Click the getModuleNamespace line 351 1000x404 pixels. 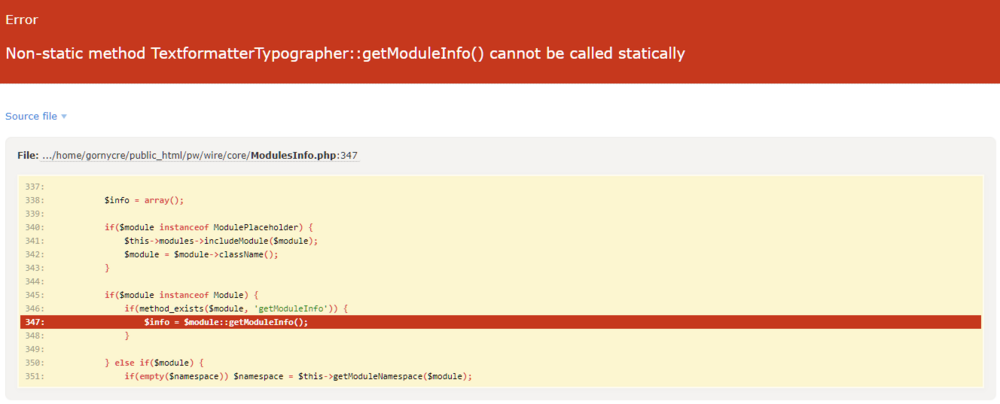[x=297, y=376]
